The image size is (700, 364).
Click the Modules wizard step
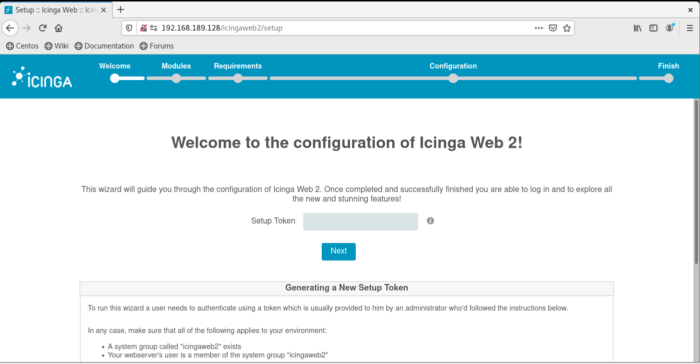[176, 66]
